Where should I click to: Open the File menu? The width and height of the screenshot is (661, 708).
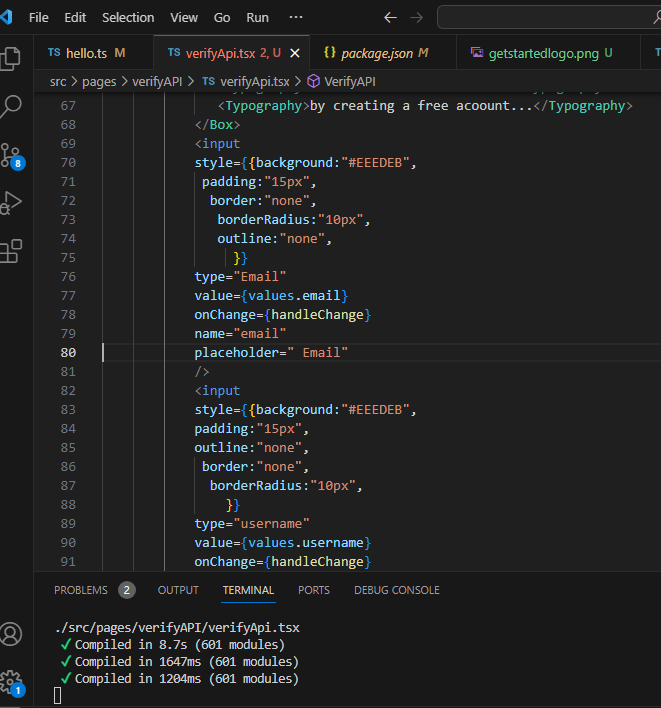click(38, 18)
